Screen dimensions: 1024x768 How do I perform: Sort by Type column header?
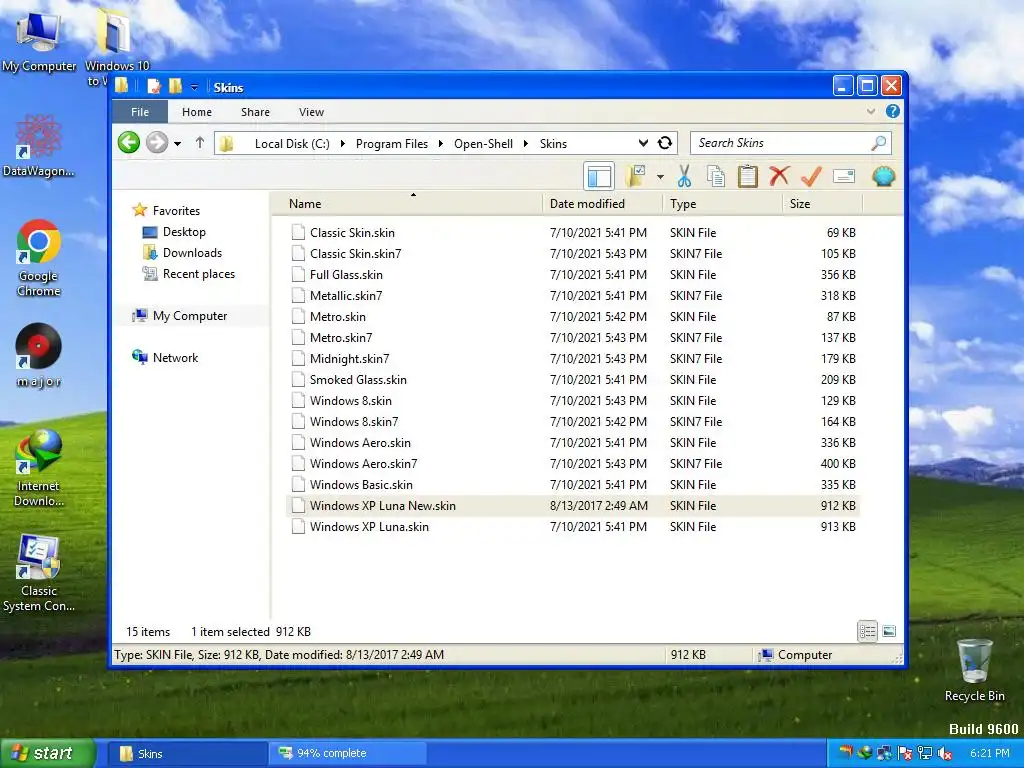[722, 204]
